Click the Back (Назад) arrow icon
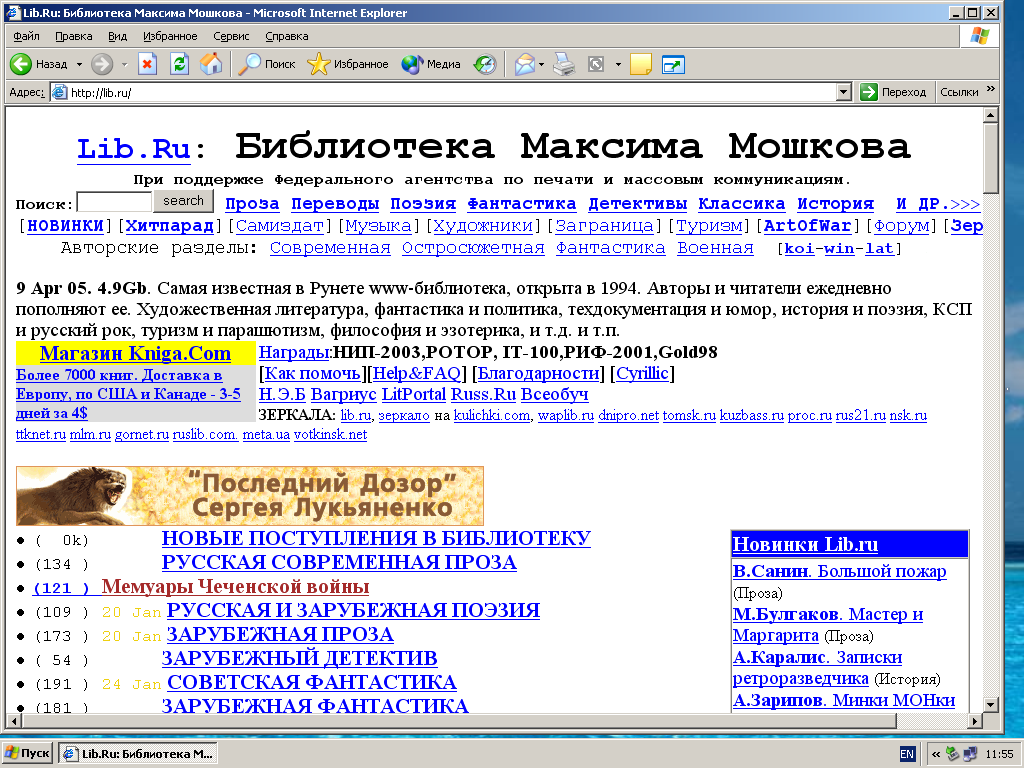This screenshot has height=768, width=1024. (x=21, y=64)
